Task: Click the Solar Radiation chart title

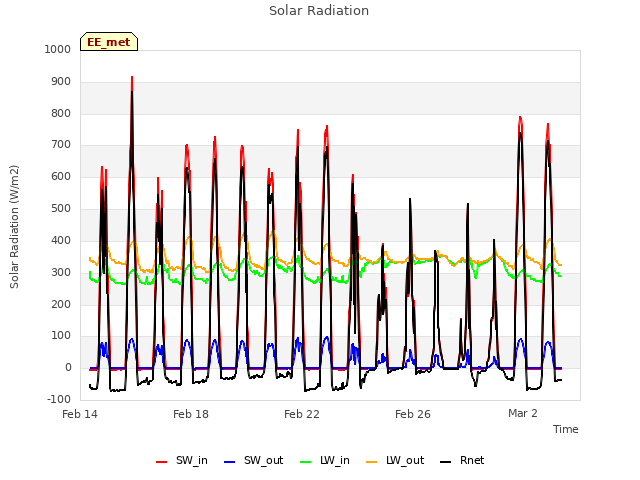Action: click(x=319, y=11)
